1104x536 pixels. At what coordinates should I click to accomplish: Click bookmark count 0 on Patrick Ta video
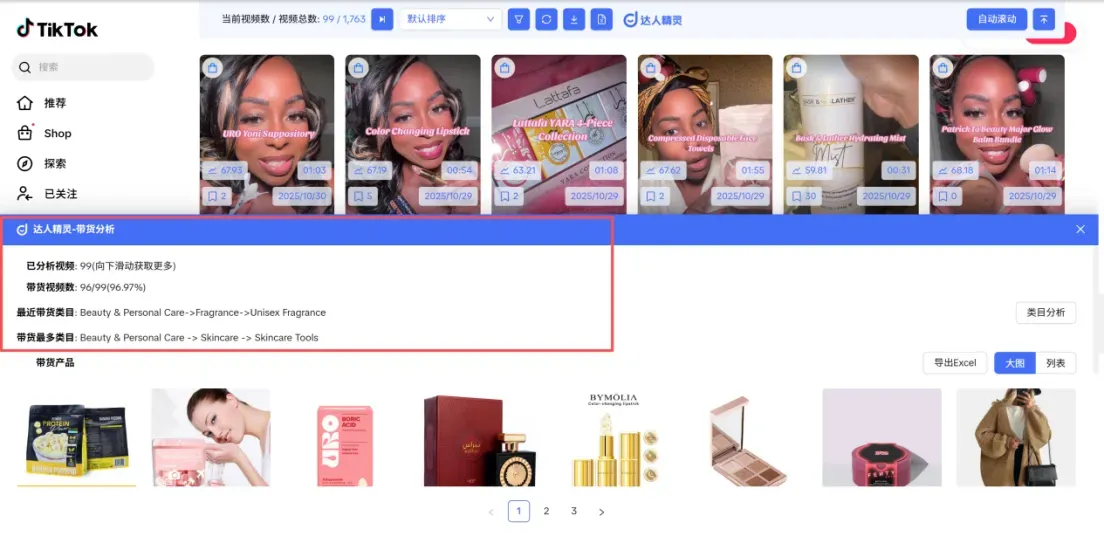coord(948,196)
